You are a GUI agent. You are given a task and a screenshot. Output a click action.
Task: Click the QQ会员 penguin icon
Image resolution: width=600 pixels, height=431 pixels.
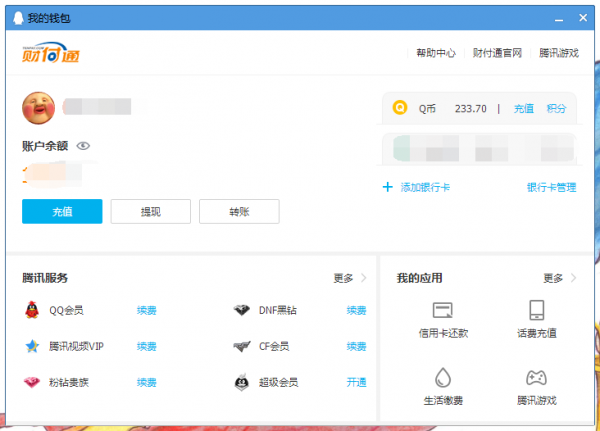[32, 310]
